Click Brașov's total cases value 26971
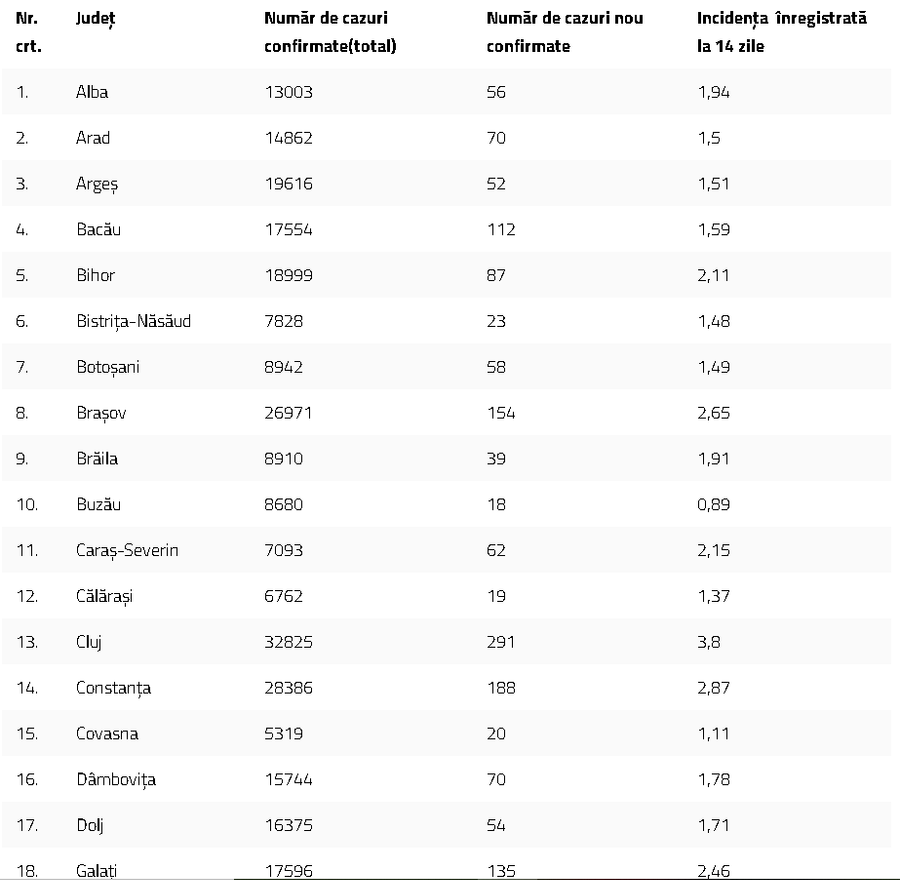The height and width of the screenshot is (880, 900). point(288,413)
